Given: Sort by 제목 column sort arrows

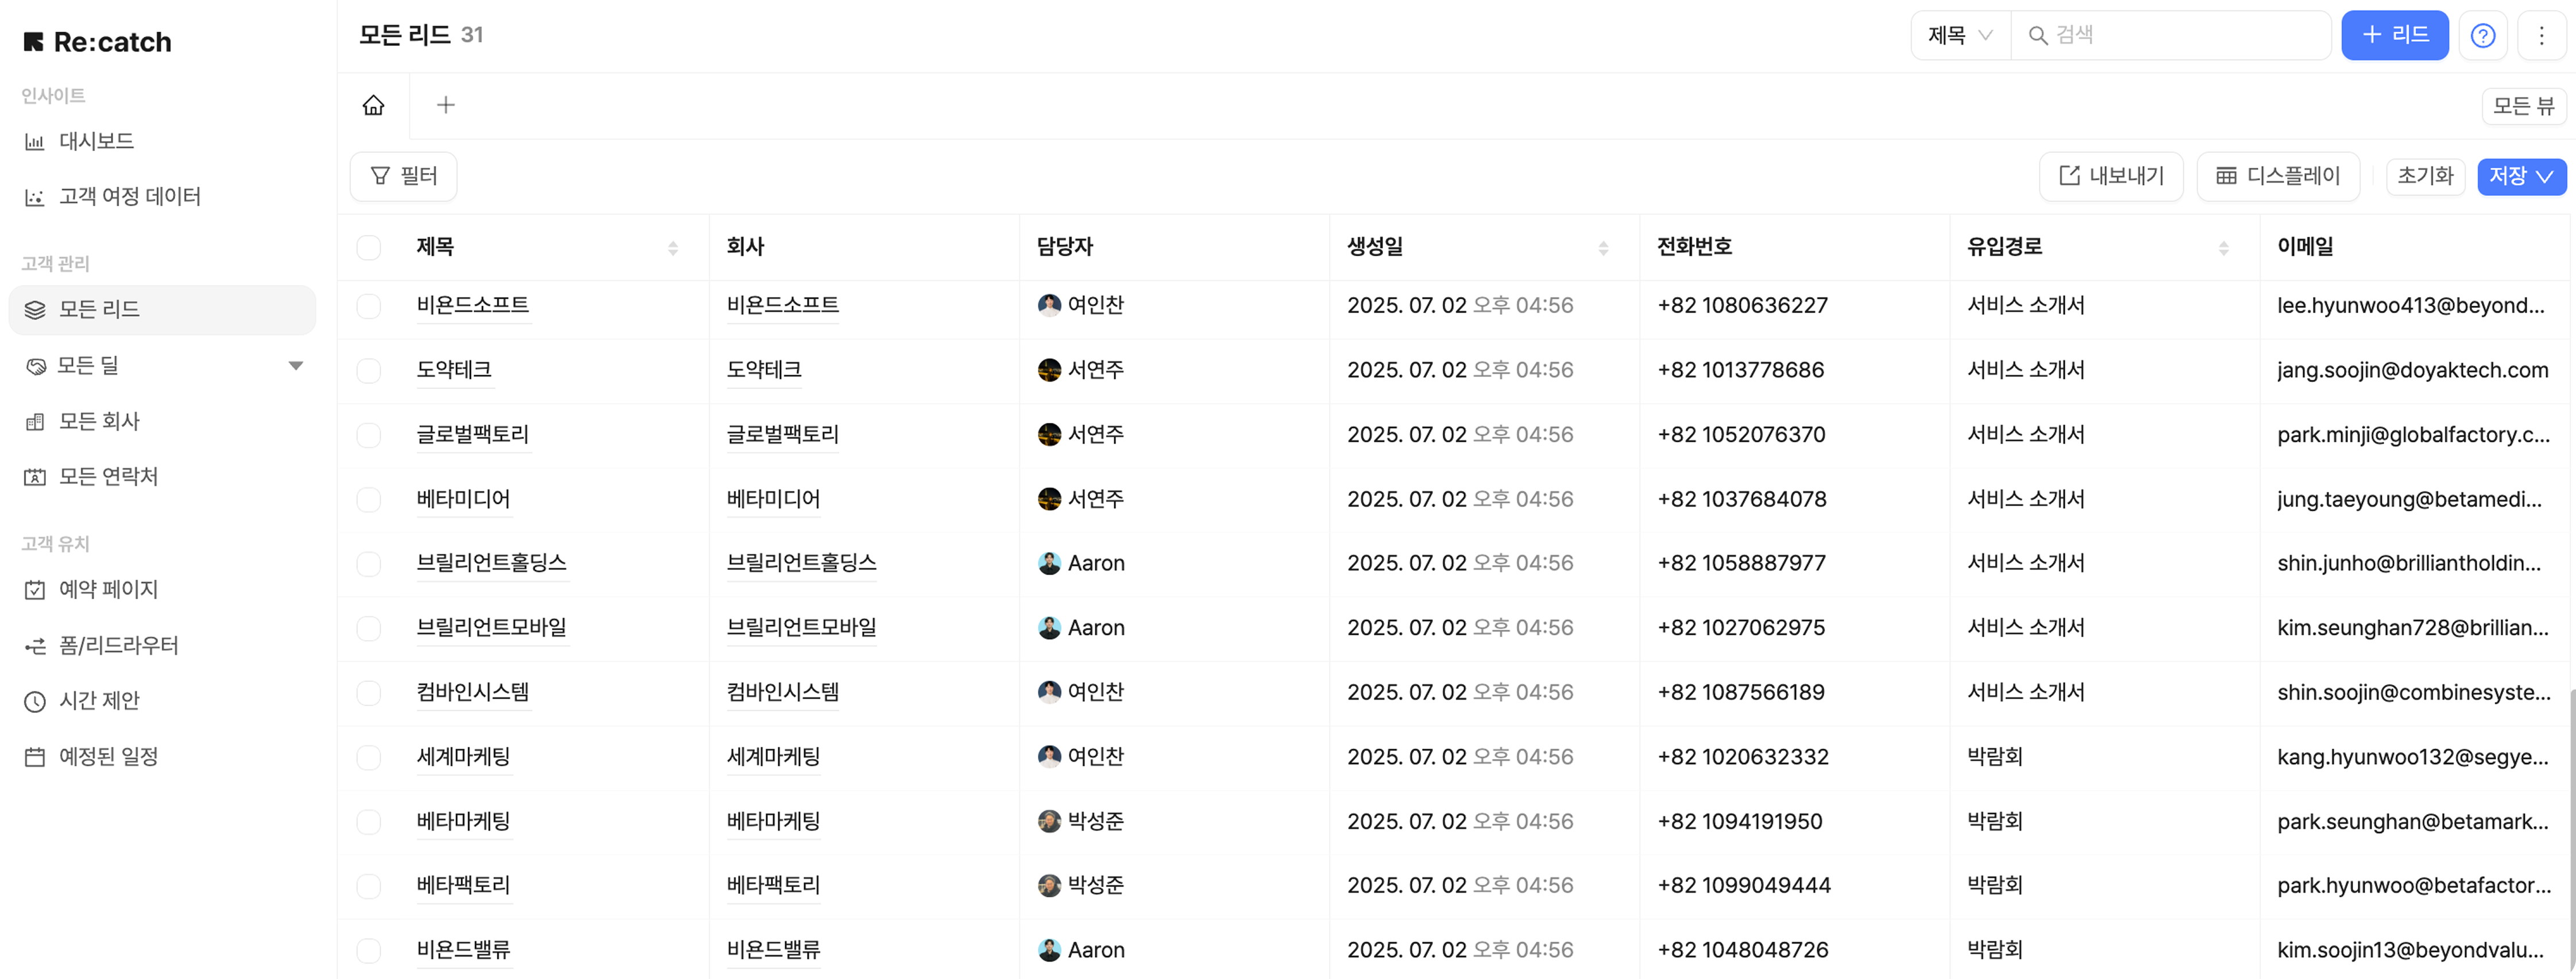Looking at the screenshot, I should 673,247.
